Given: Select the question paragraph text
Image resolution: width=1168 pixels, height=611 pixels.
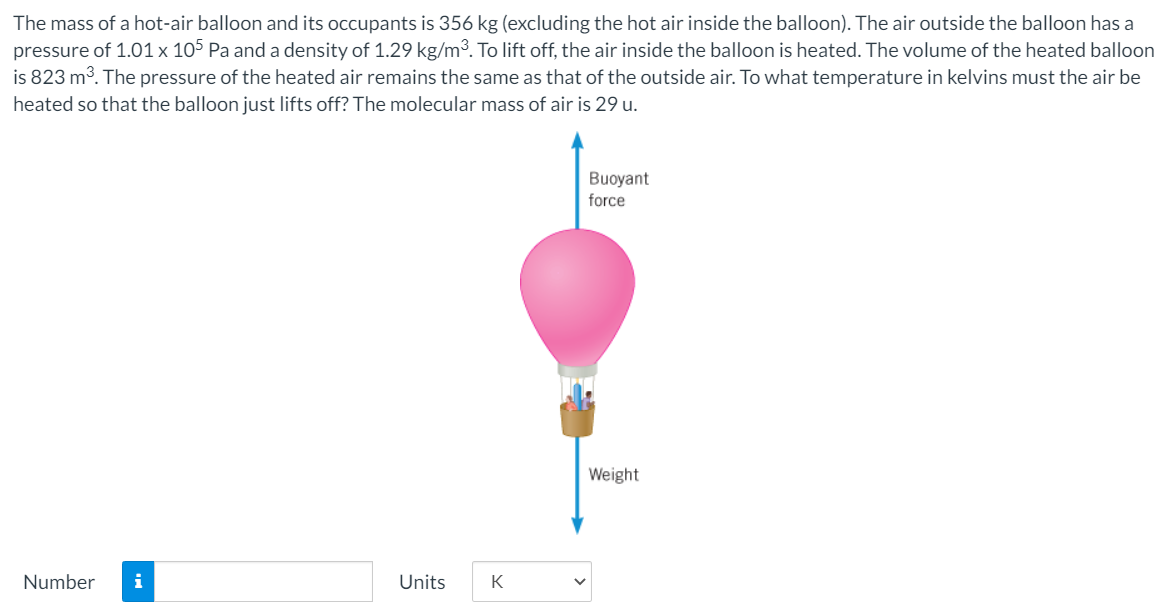Looking at the screenshot, I should click(580, 60).
